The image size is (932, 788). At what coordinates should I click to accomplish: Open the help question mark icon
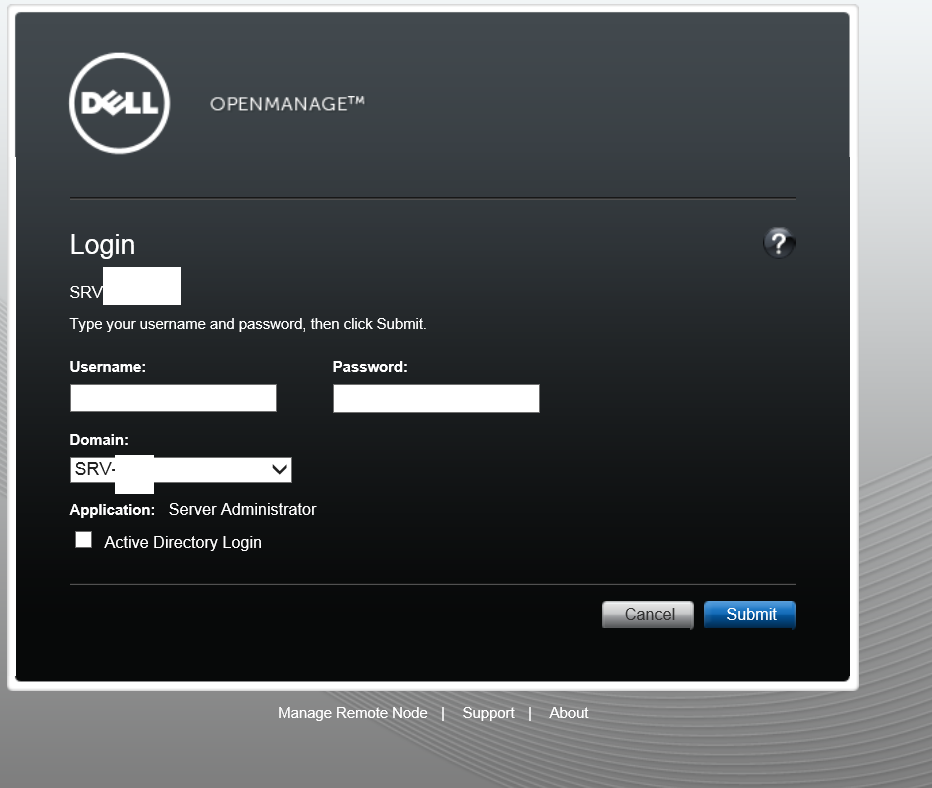pos(779,243)
